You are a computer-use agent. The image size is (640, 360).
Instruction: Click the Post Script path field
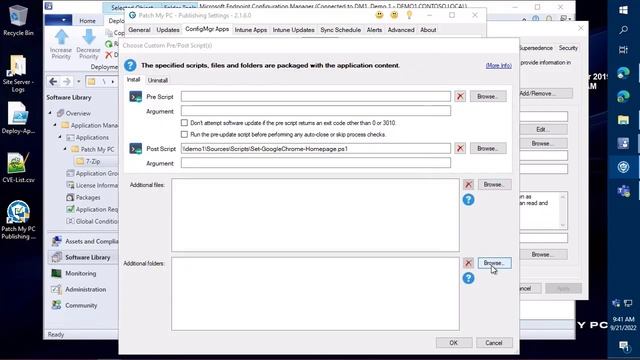coord(316,148)
